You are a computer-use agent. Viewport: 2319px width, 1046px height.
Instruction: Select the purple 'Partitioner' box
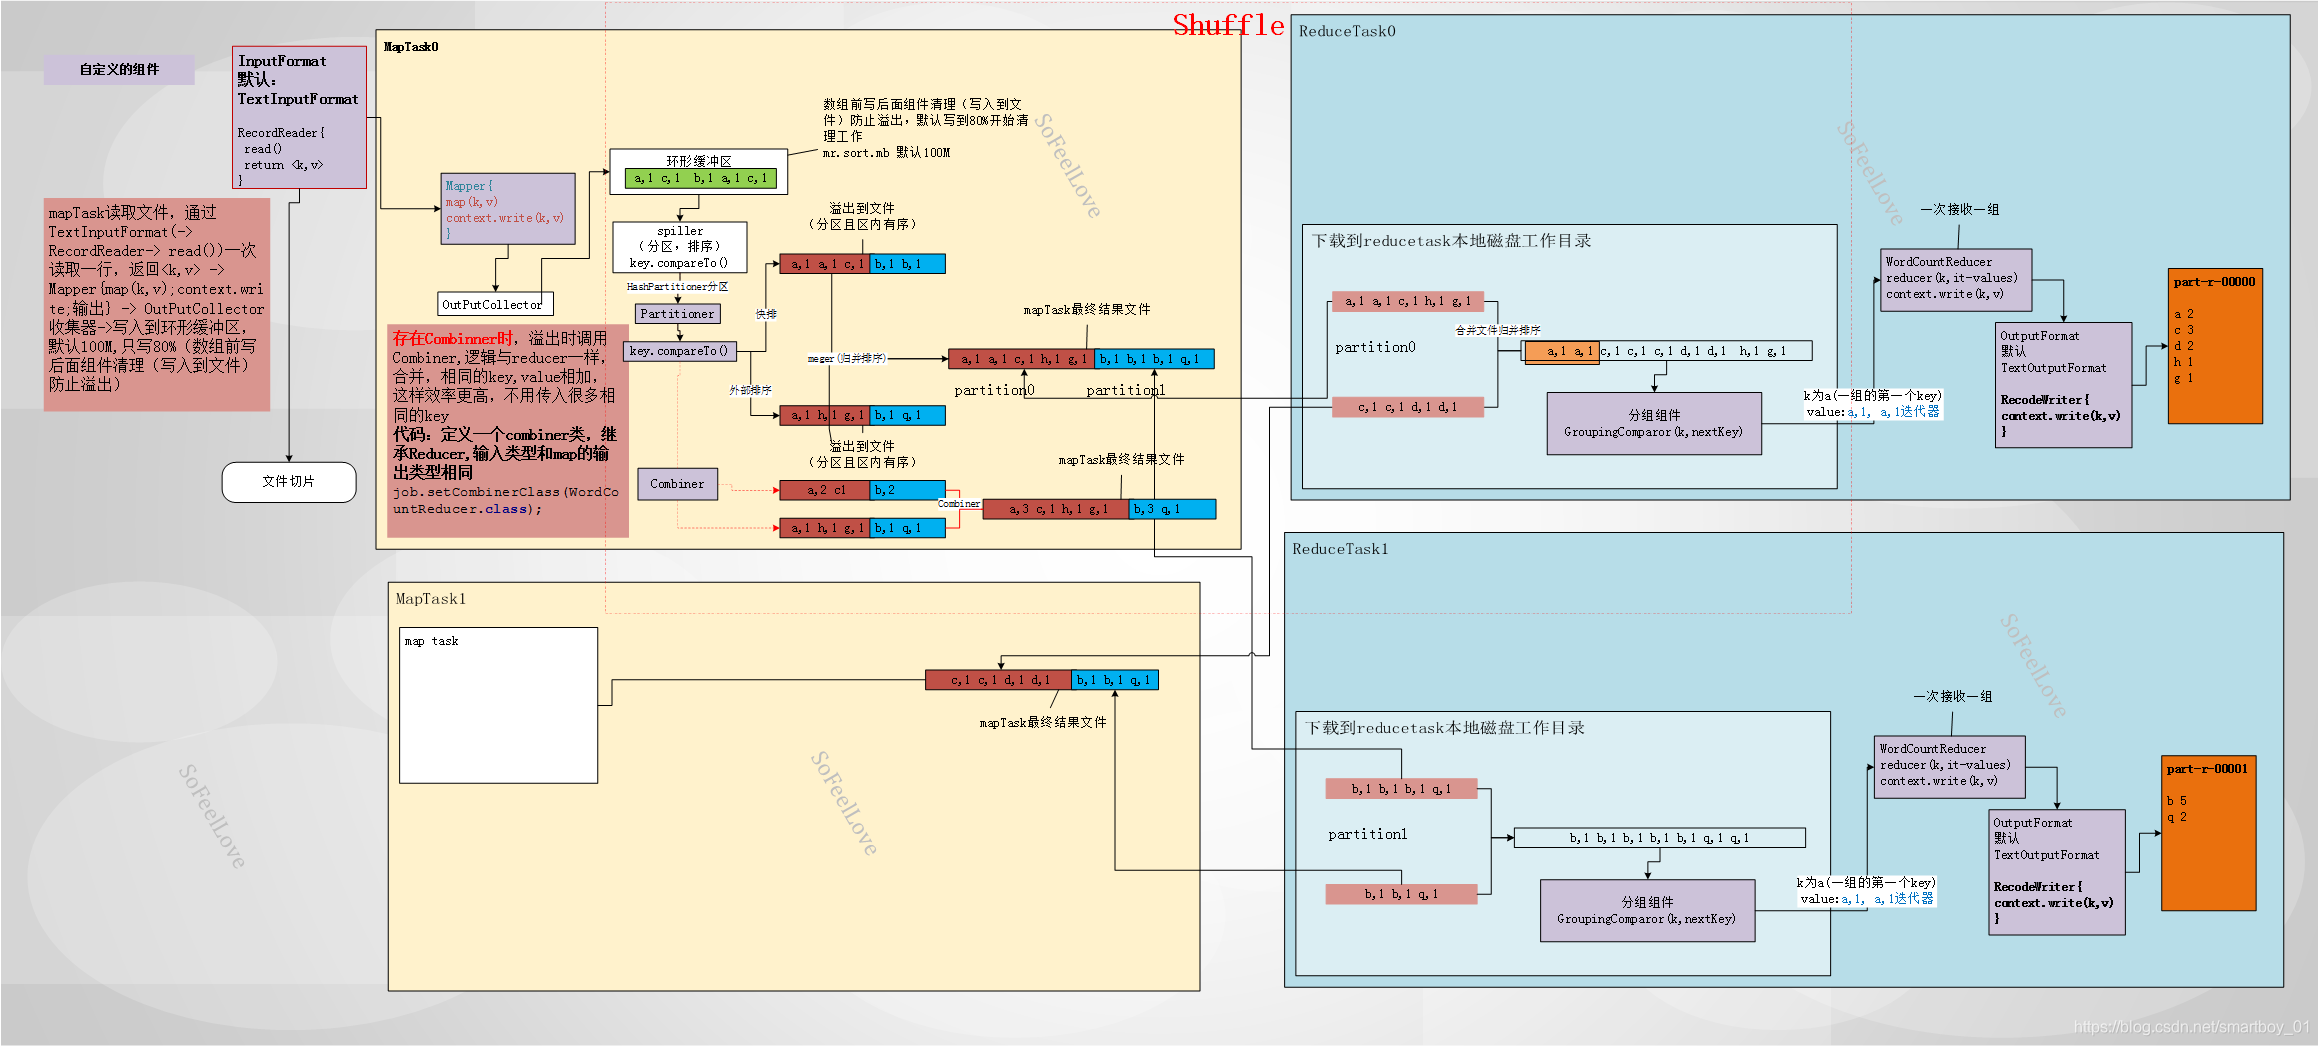(677, 314)
